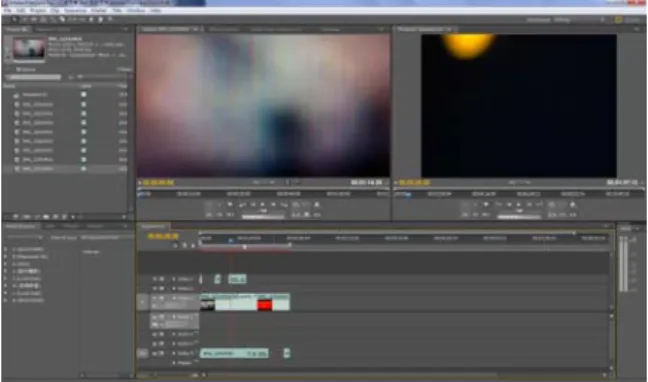Expand the Audio 4 track
Screen dimensions: 648x382
tap(174, 353)
